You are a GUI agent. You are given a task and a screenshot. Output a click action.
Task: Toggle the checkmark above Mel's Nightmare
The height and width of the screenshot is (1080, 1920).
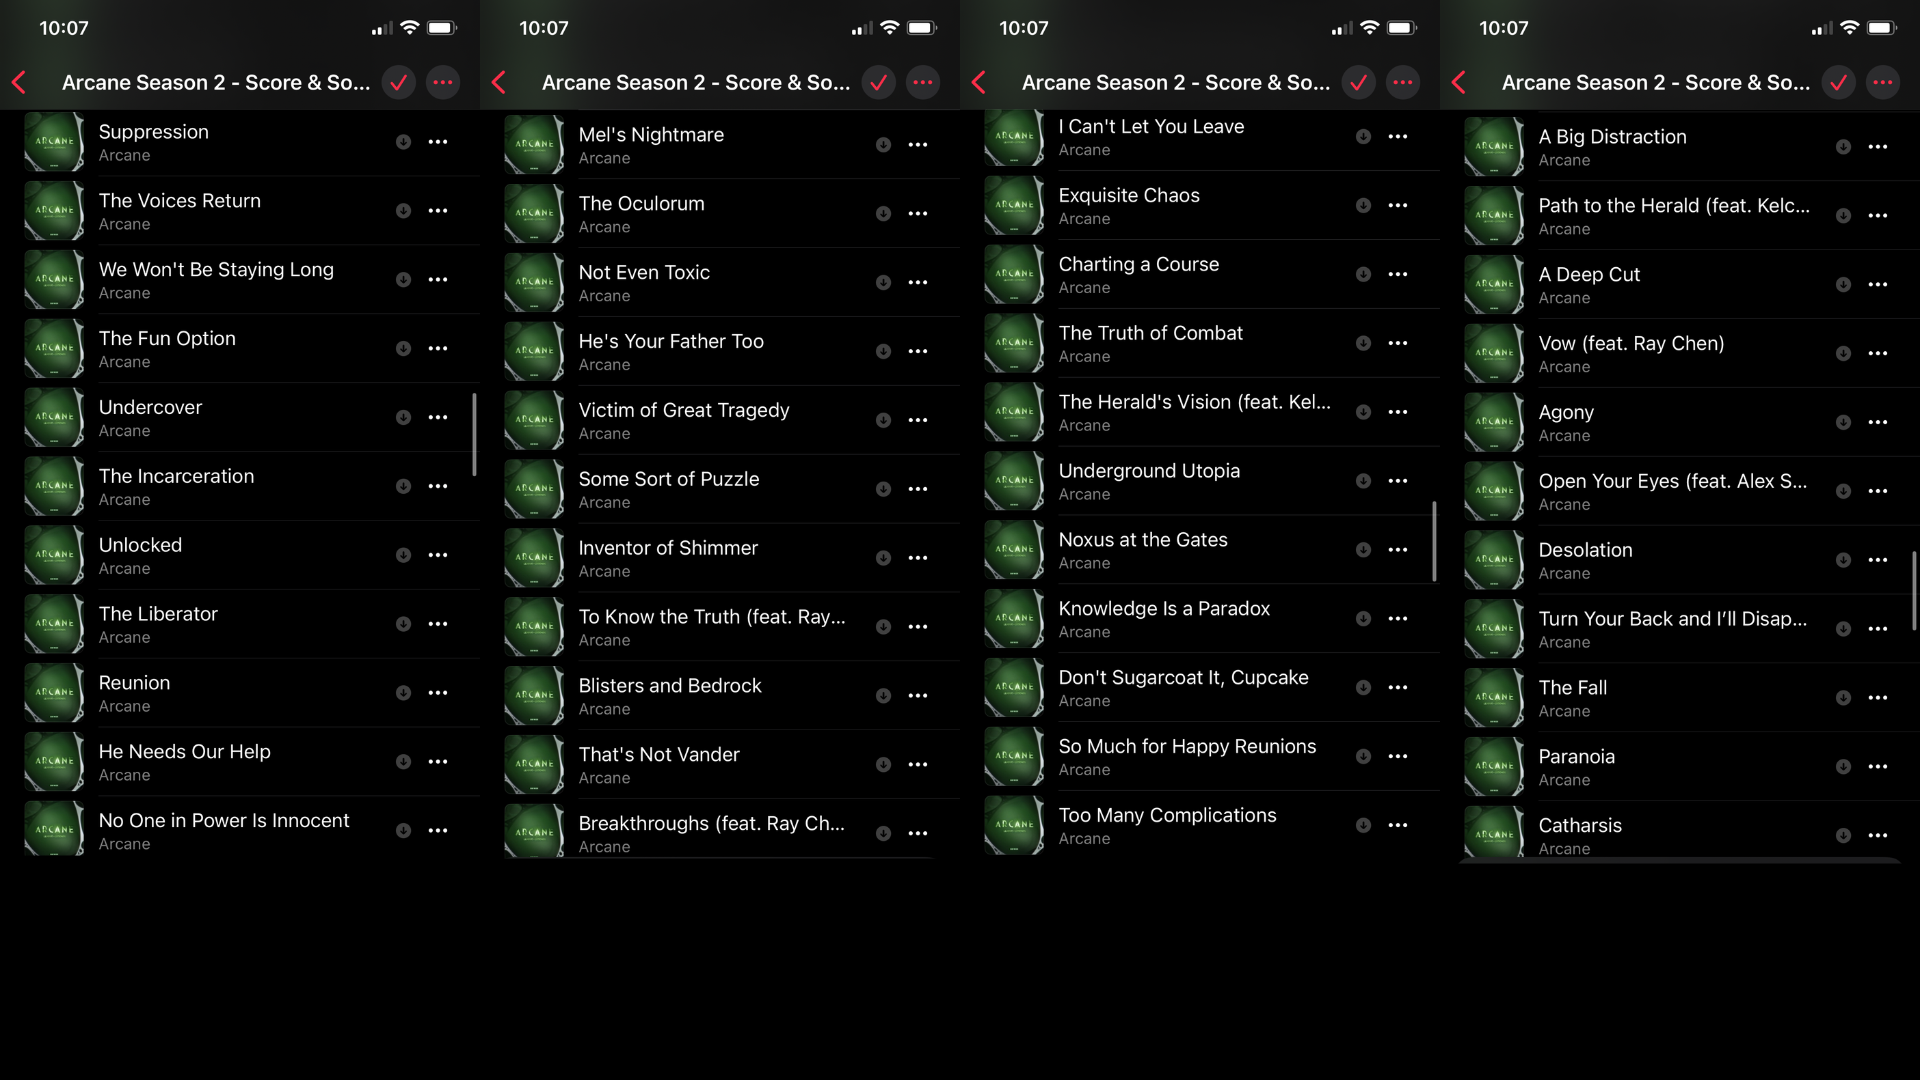pyautogui.click(x=878, y=82)
